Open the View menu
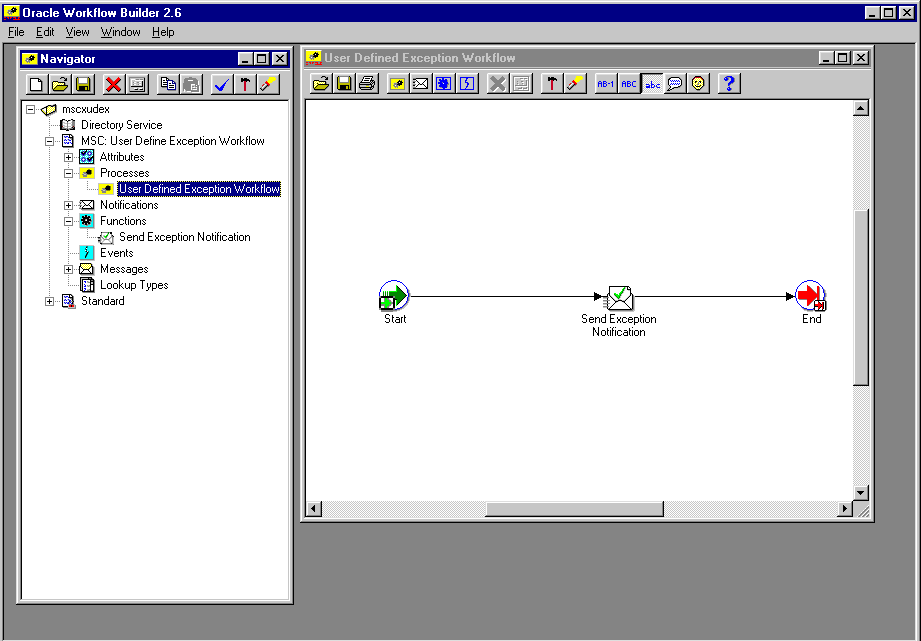The height and width of the screenshot is (641, 921). pos(78,32)
